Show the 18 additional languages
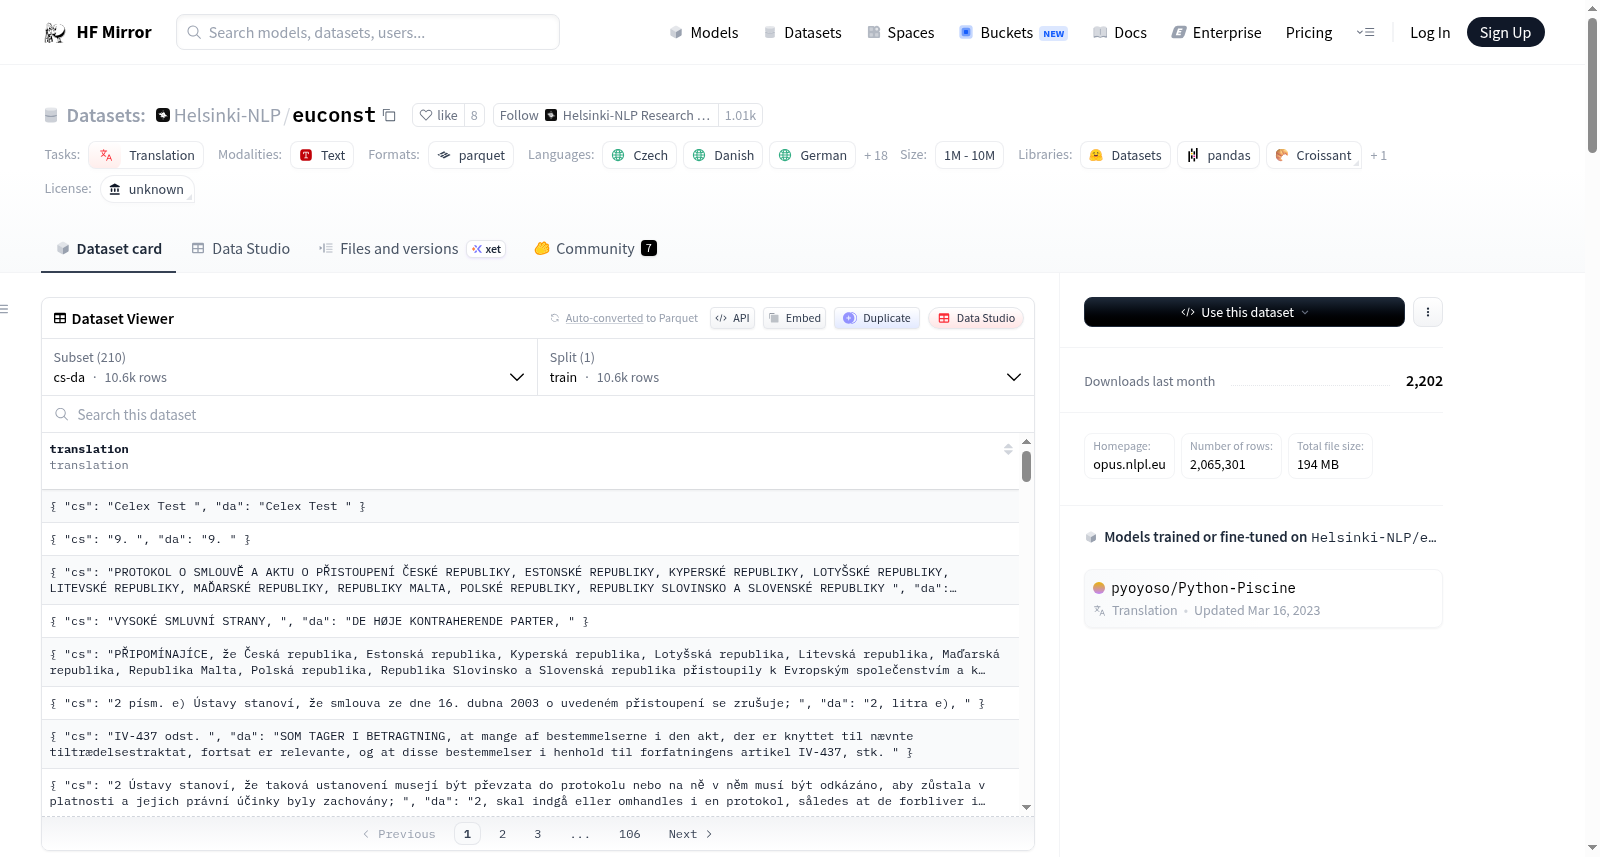 tap(876, 155)
